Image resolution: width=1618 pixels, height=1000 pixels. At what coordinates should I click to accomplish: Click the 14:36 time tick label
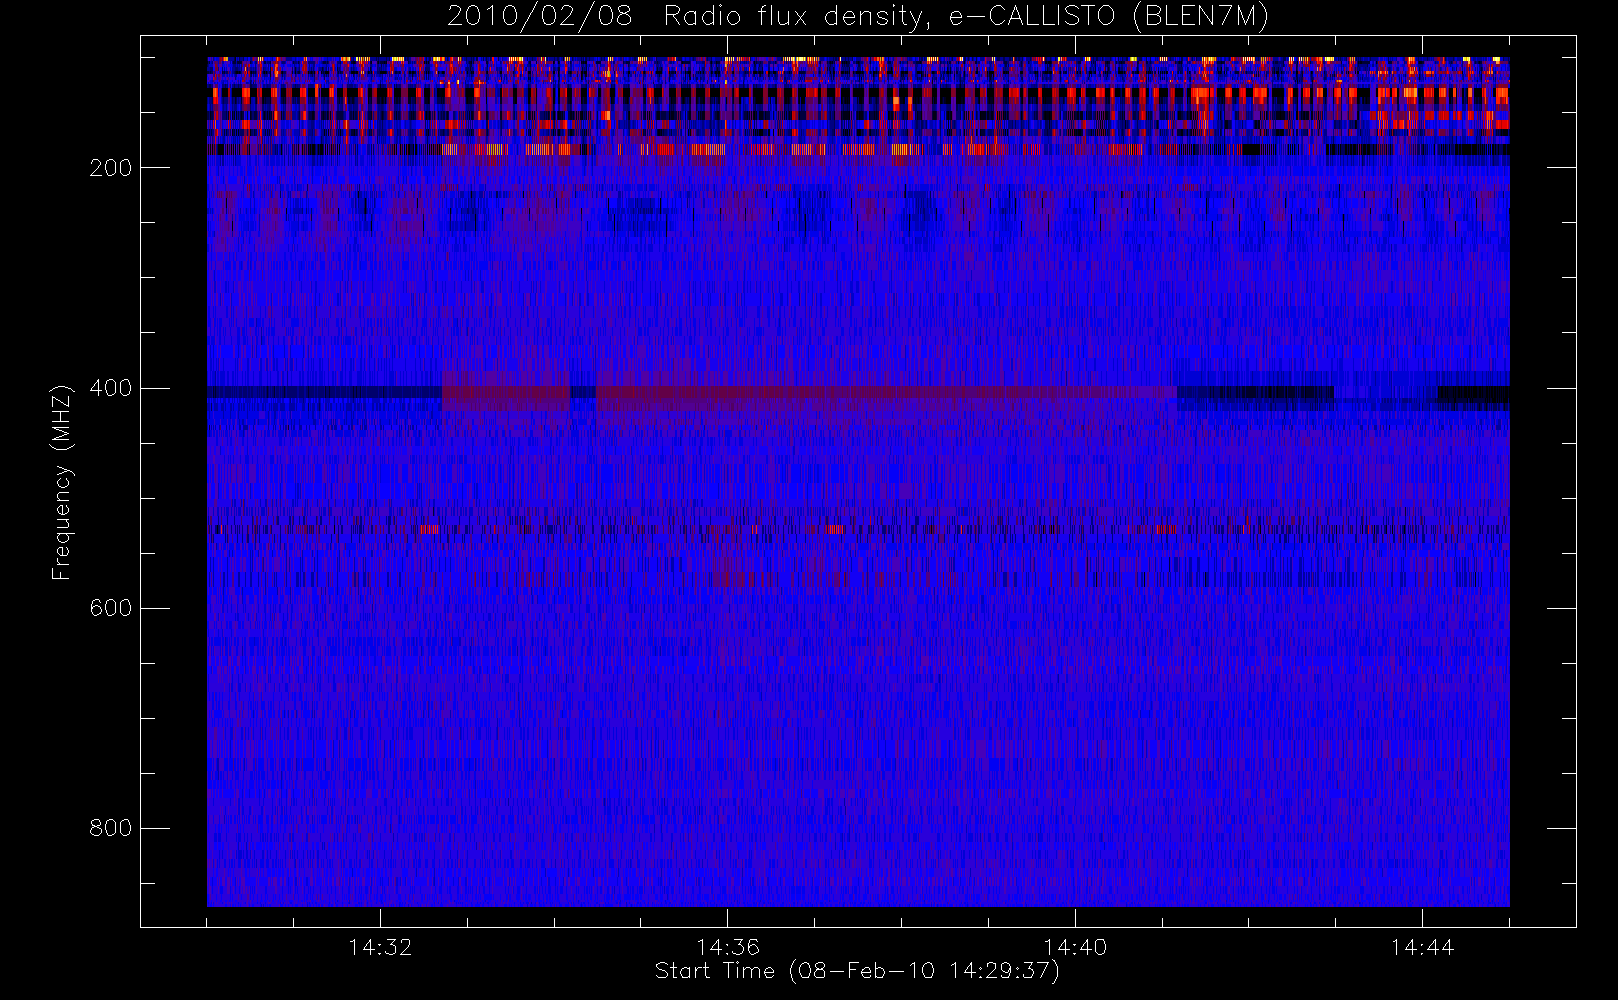pyautogui.click(x=728, y=946)
